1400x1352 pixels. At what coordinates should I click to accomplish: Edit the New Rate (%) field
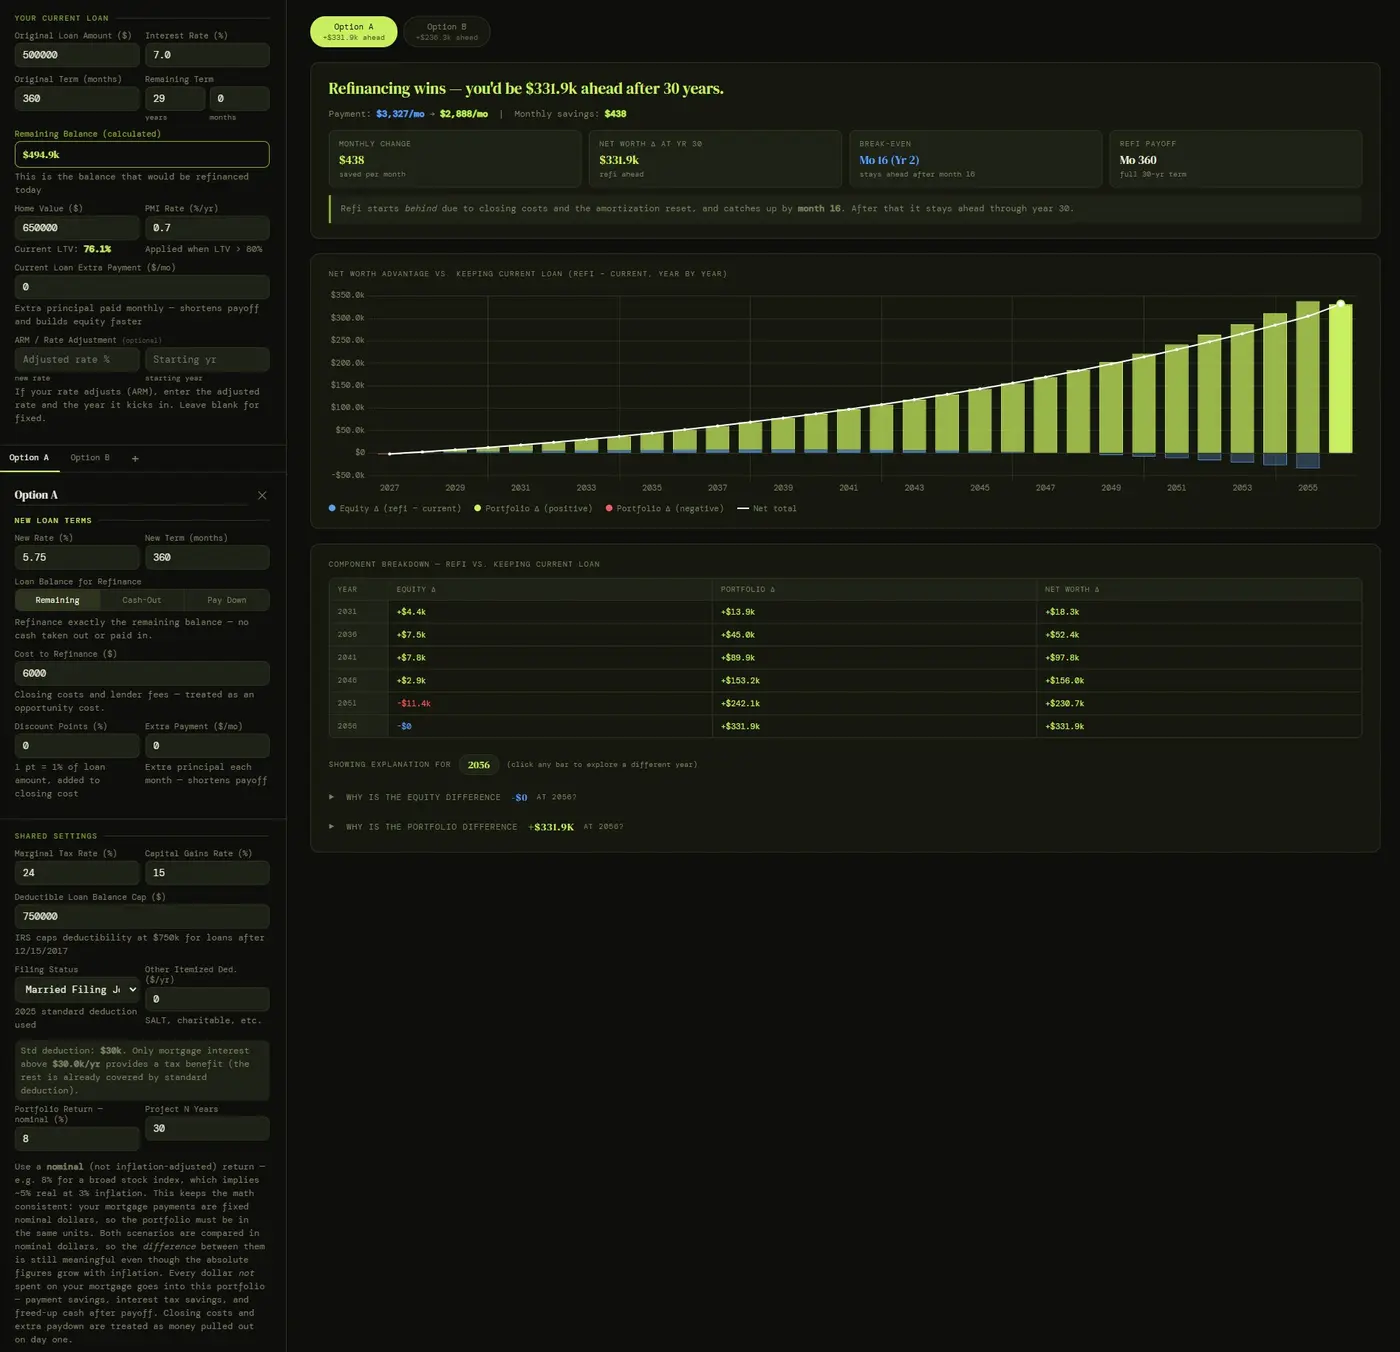pos(76,558)
